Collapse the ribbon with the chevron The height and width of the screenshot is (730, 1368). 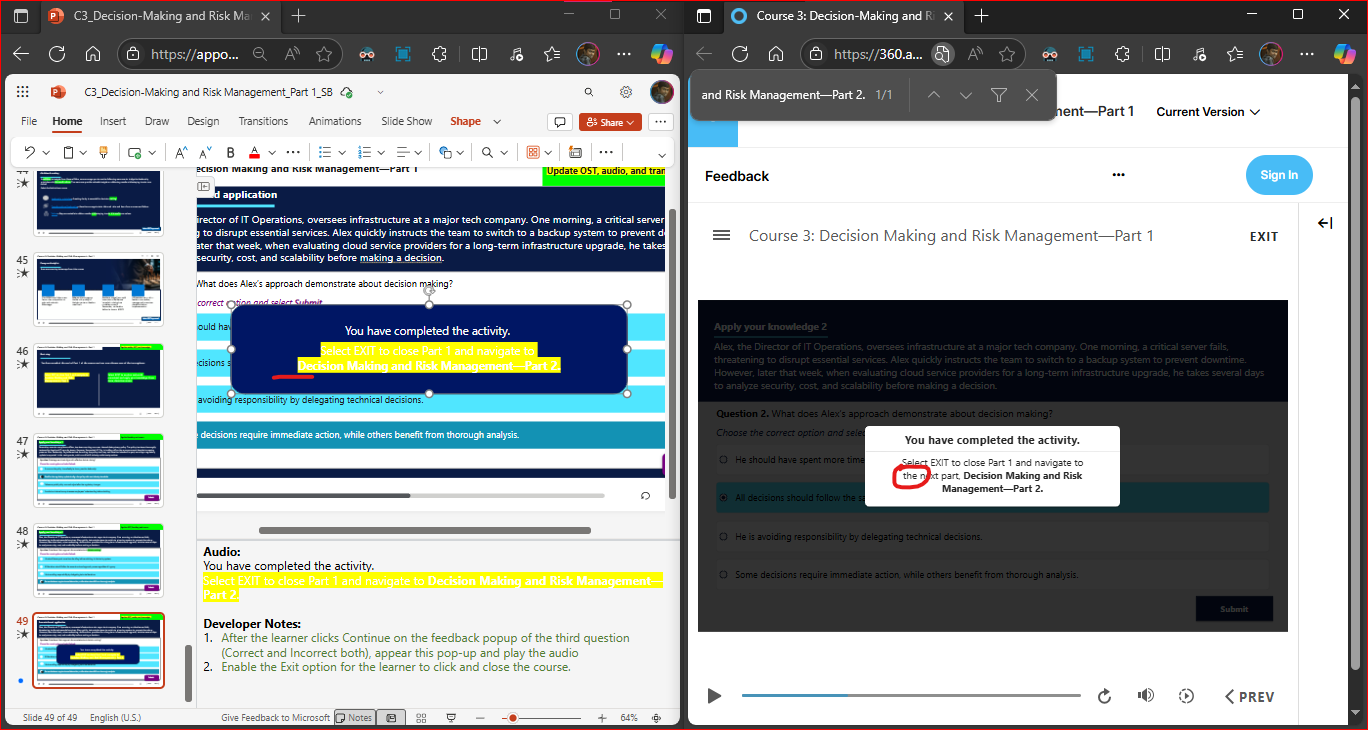[x=661, y=154]
